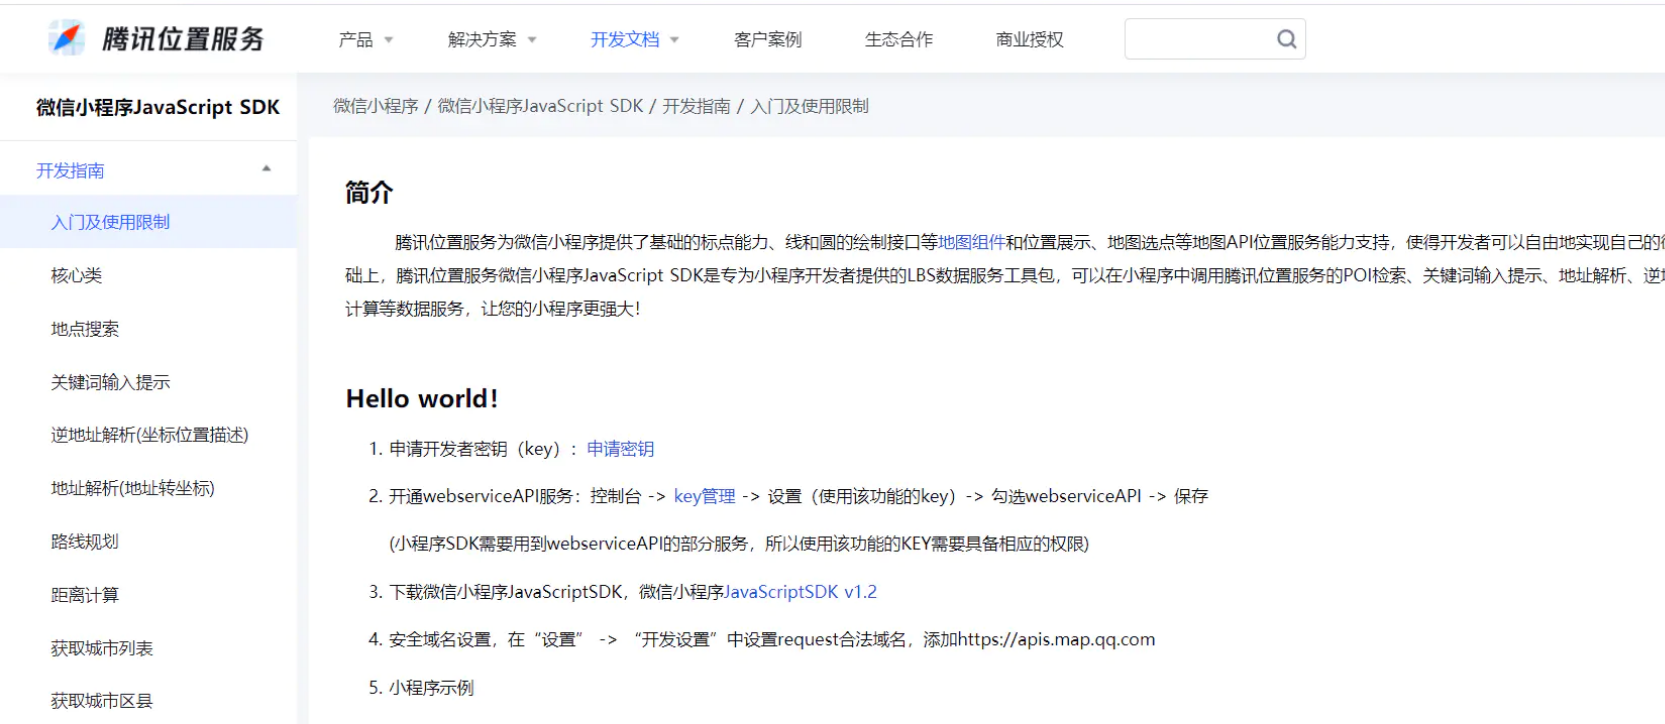Open the key管理 link
The height and width of the screenshot is (724, 1665).
[704, 496]
